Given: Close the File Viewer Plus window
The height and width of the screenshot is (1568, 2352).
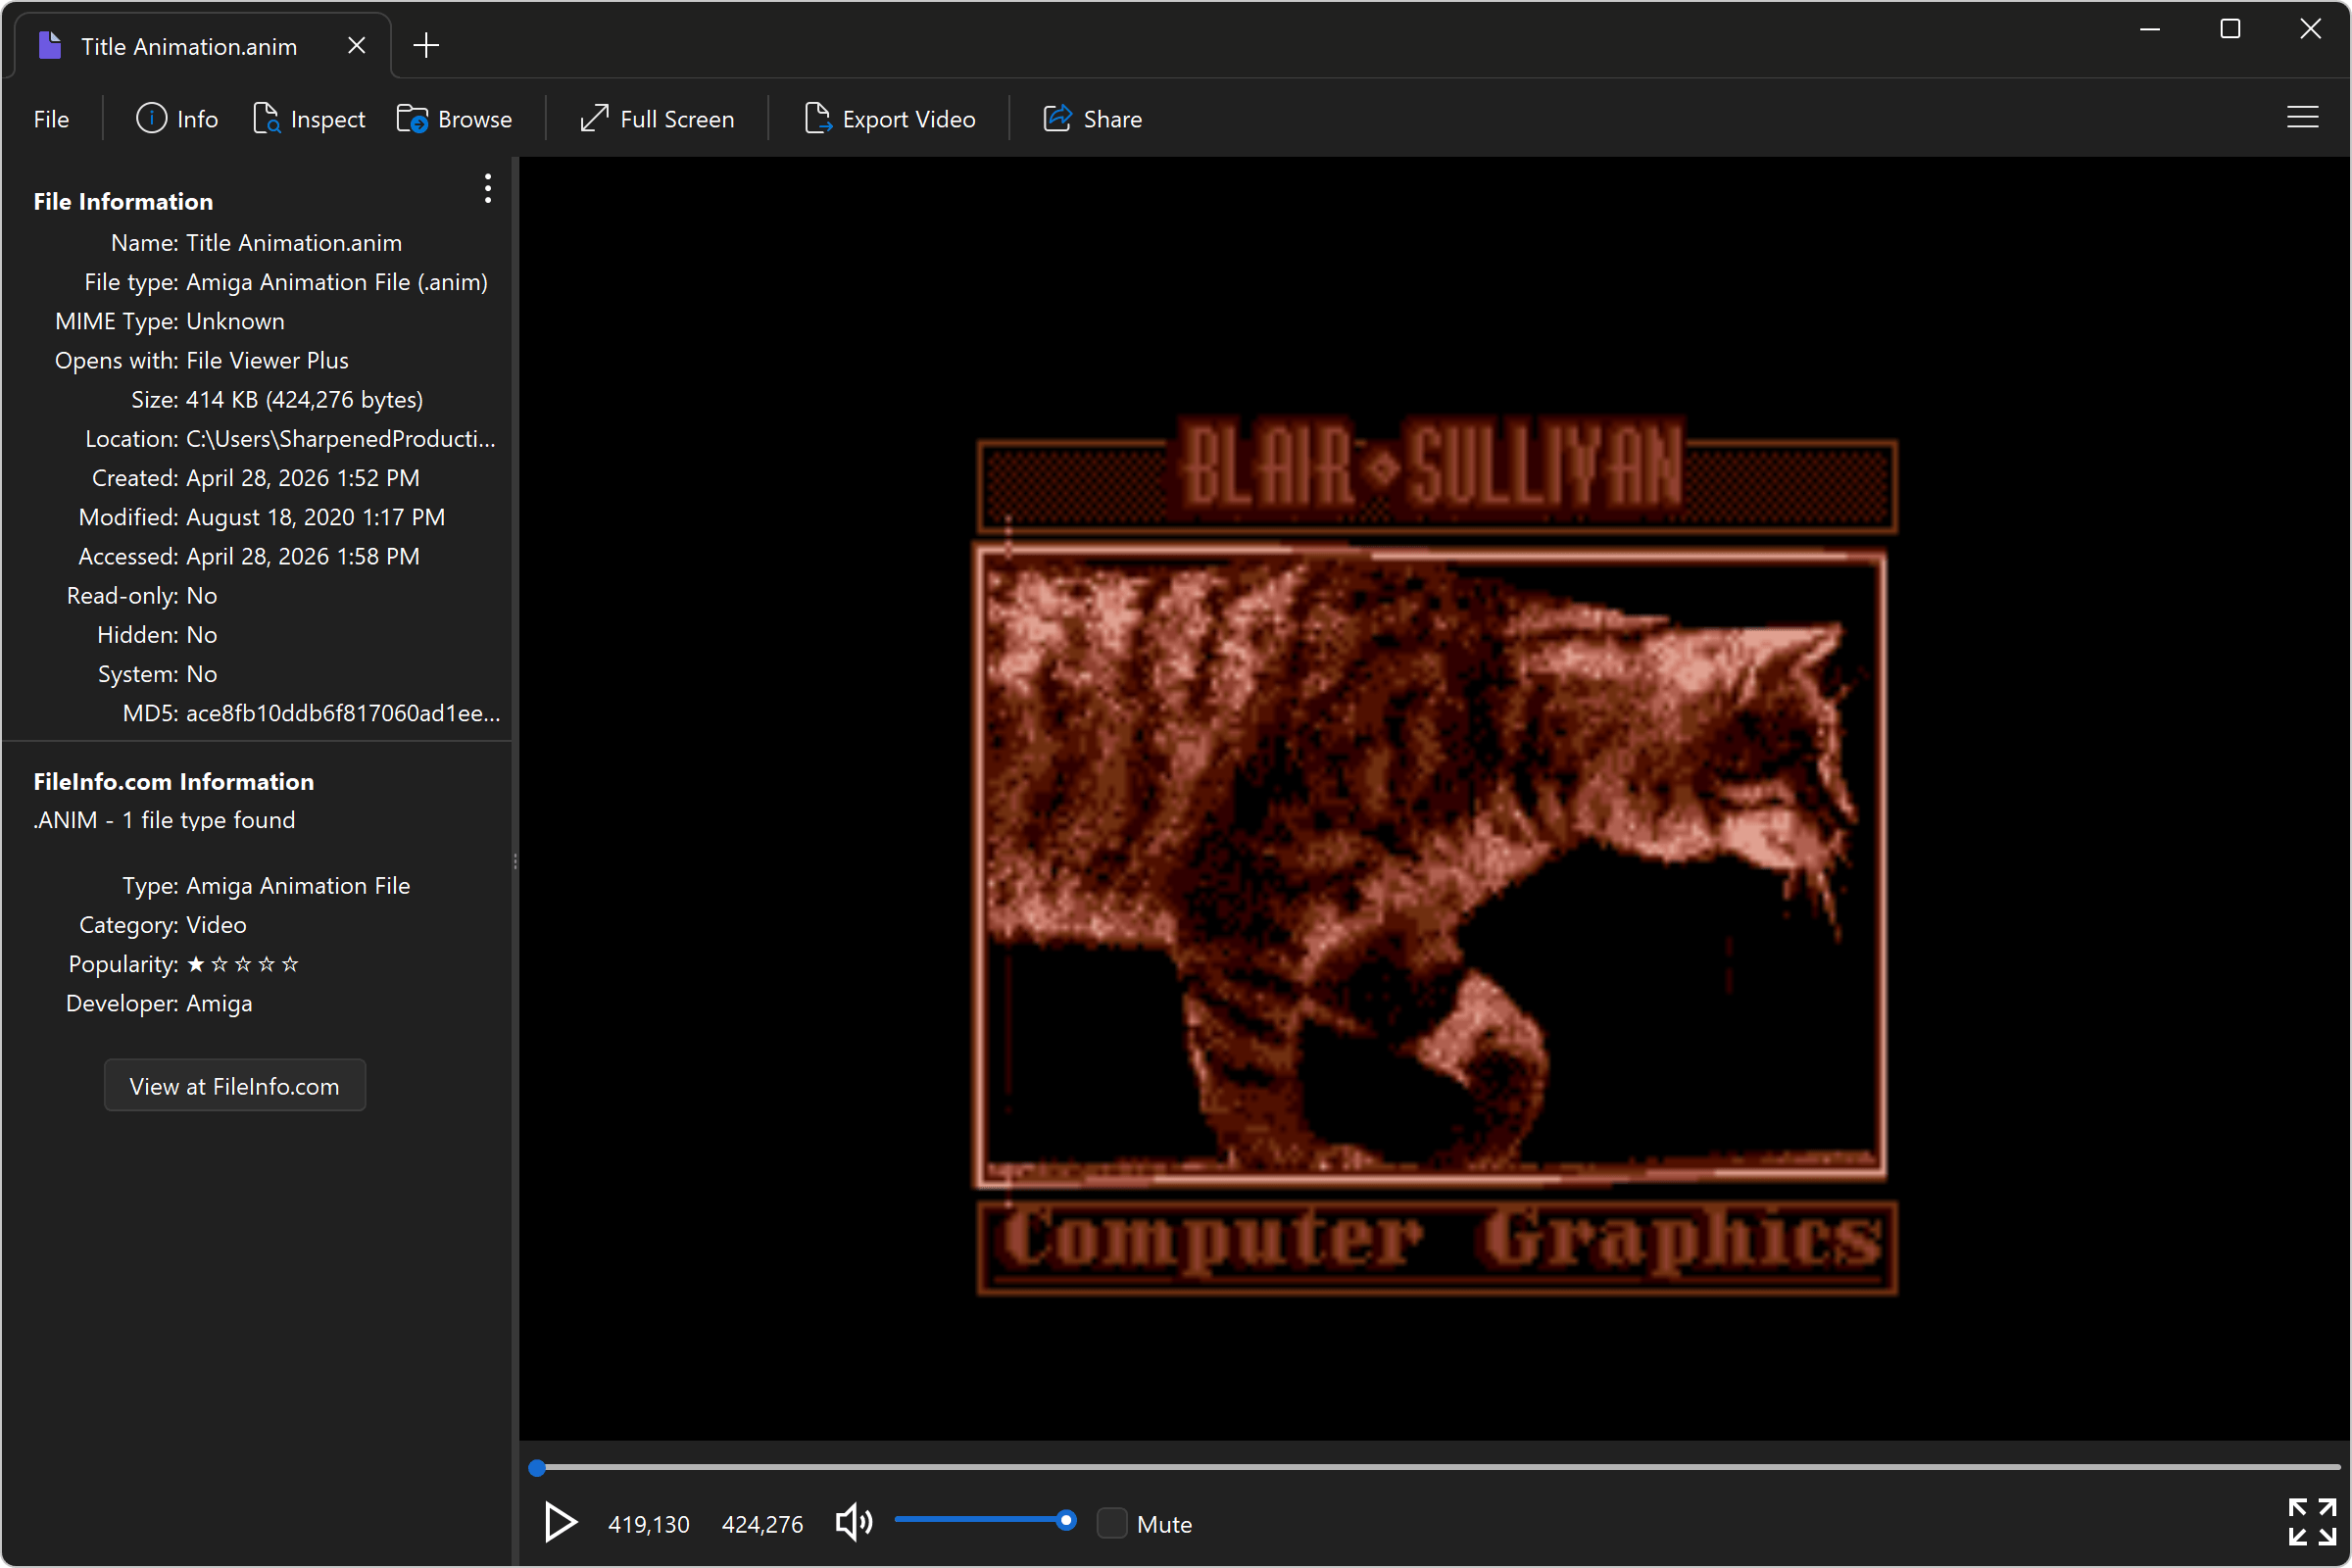Looking at the screenshot, I should click(2310, 29).
